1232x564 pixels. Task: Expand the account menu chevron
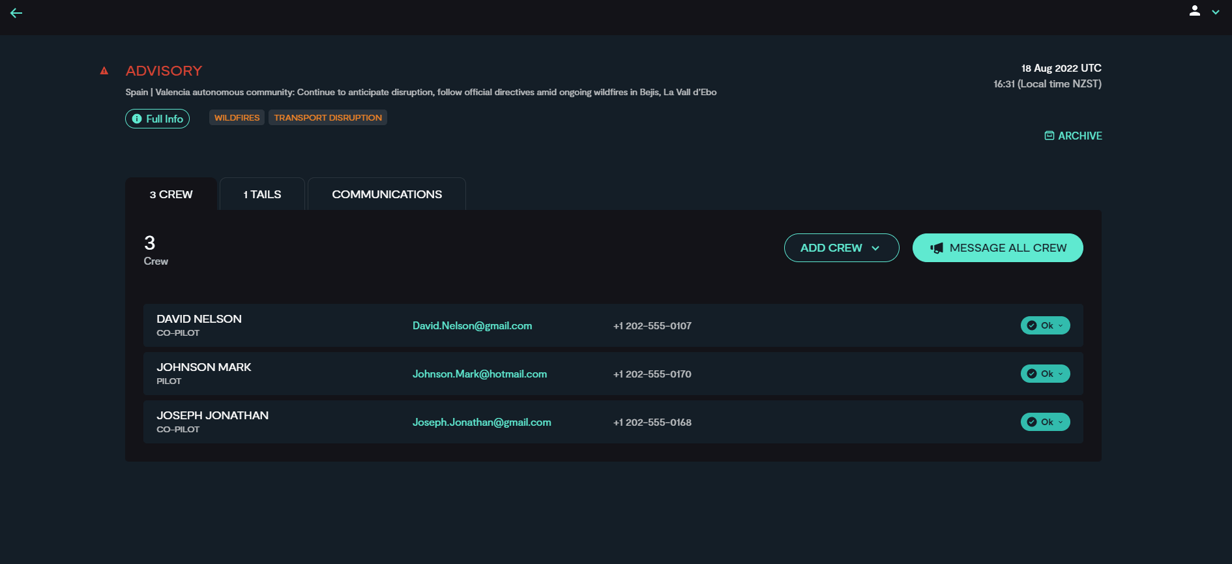[1216, 12]
